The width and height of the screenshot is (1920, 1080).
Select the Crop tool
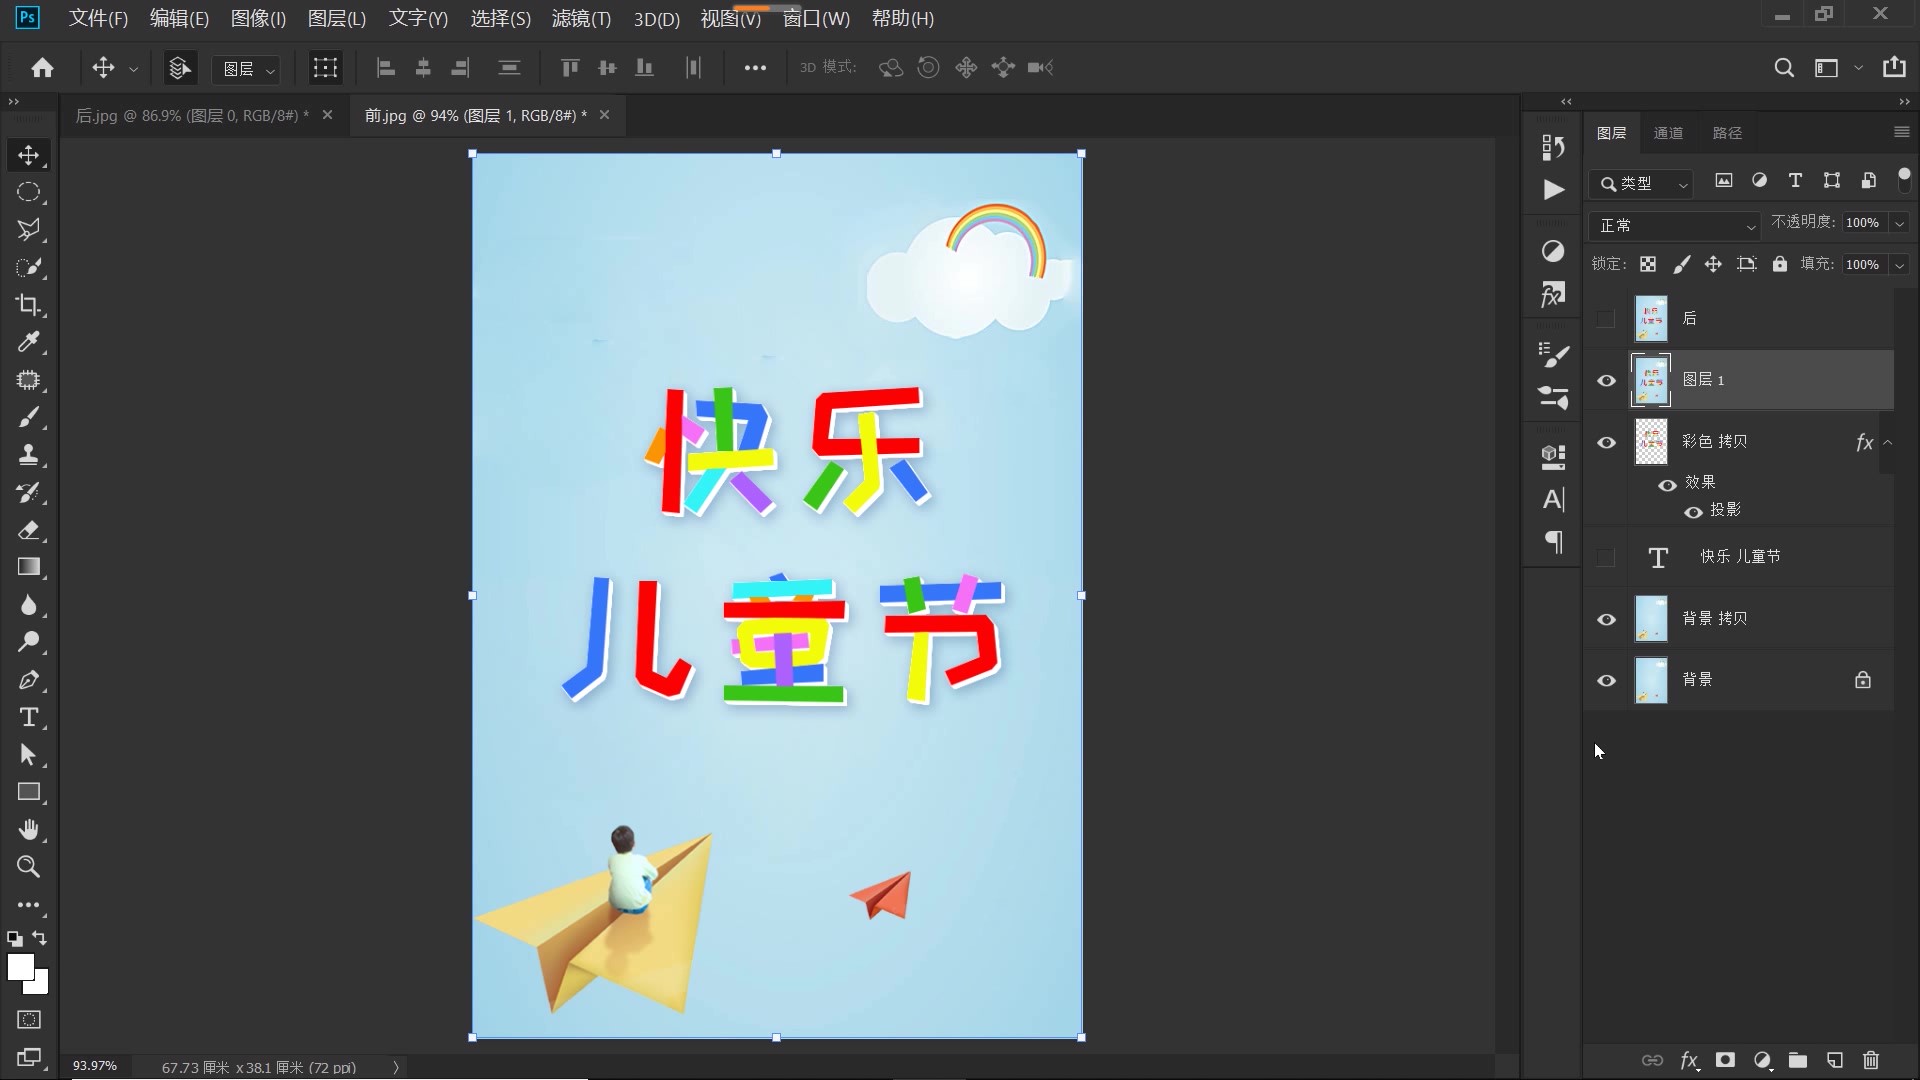28,305
